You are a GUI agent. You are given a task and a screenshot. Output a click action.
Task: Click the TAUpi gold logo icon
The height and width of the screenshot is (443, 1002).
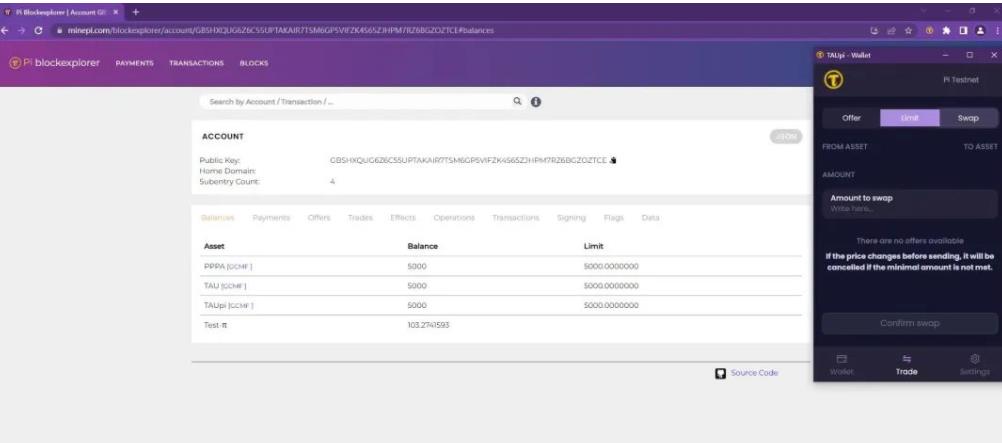click(x=832, y=81)
